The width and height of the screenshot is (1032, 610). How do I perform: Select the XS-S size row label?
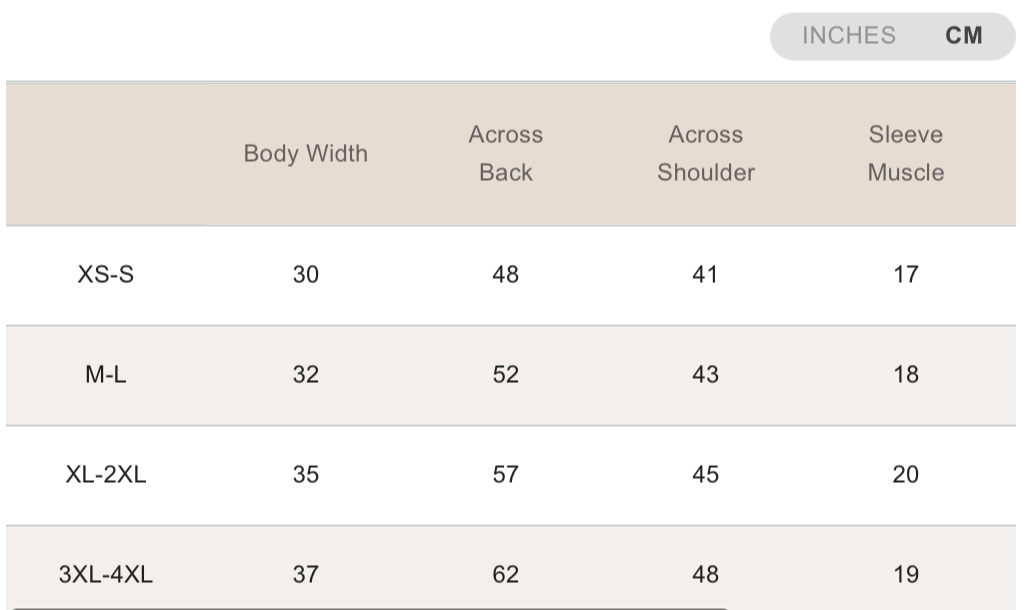[x=106, y=275]
